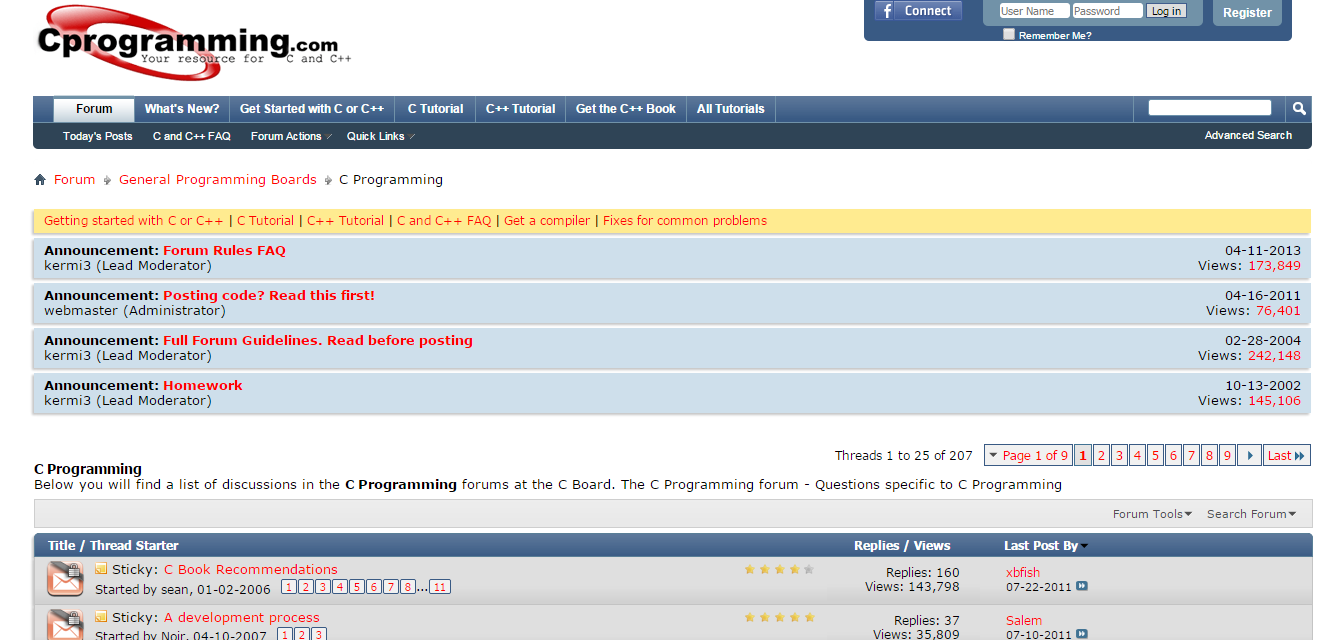The width and height of the screenshot is (1336, 640).
Task: Open the C++ Tutorial navigation tab
Action: pyautogui.click(x=520, y=109)
